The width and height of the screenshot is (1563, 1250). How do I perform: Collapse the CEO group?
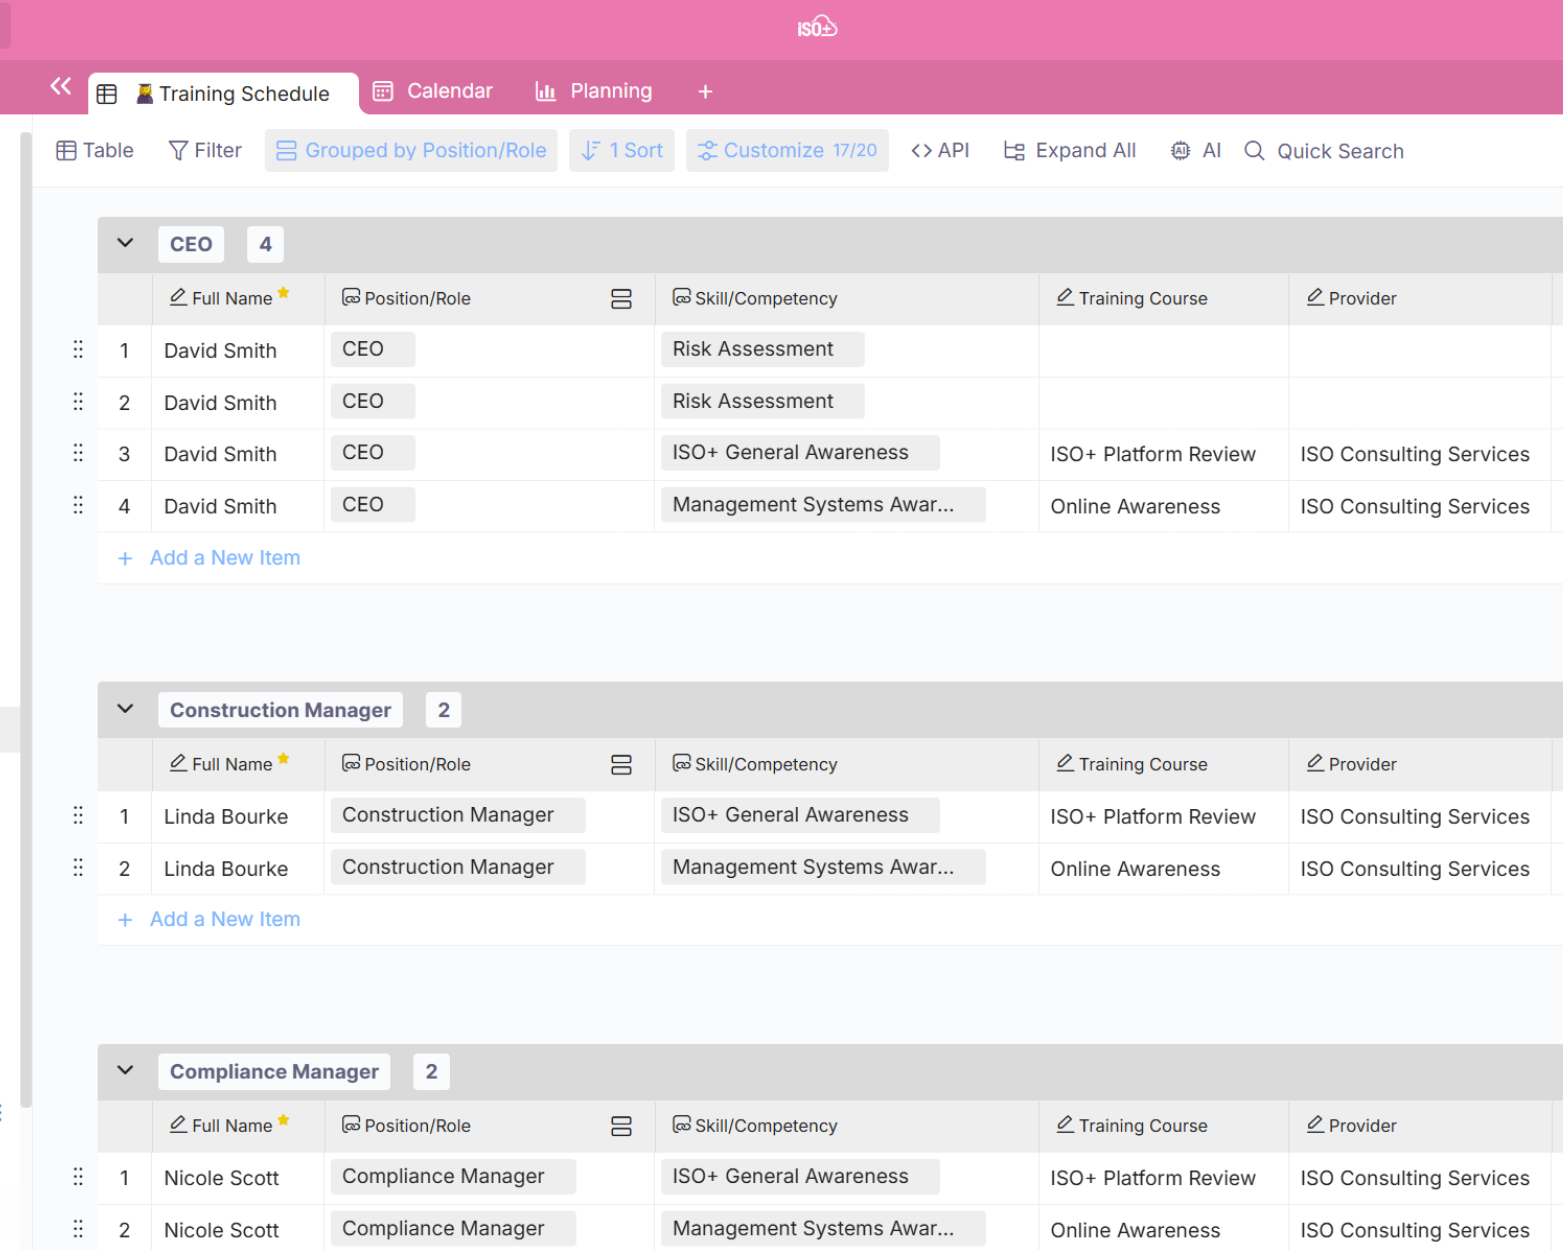pyautogui.click(x=125, y=243)
